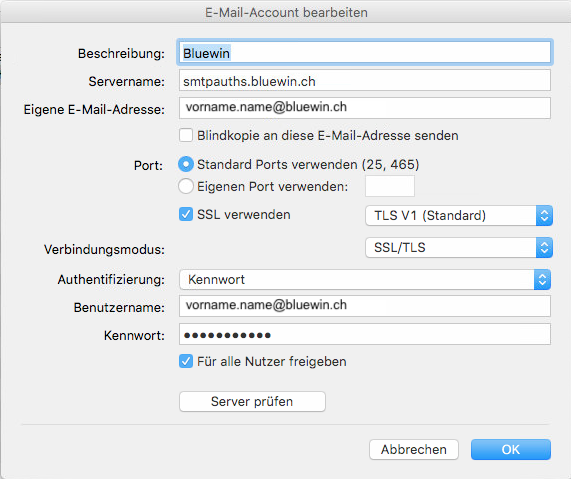Screen dimensions: 571x479
Task: Toggle Für alle Nutzer freigeben checkbox
Action: point(186,361)
